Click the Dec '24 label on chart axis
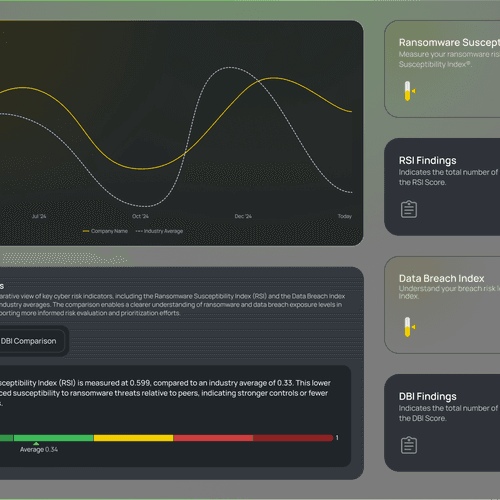The image size is (500, 500). (243, 216)
